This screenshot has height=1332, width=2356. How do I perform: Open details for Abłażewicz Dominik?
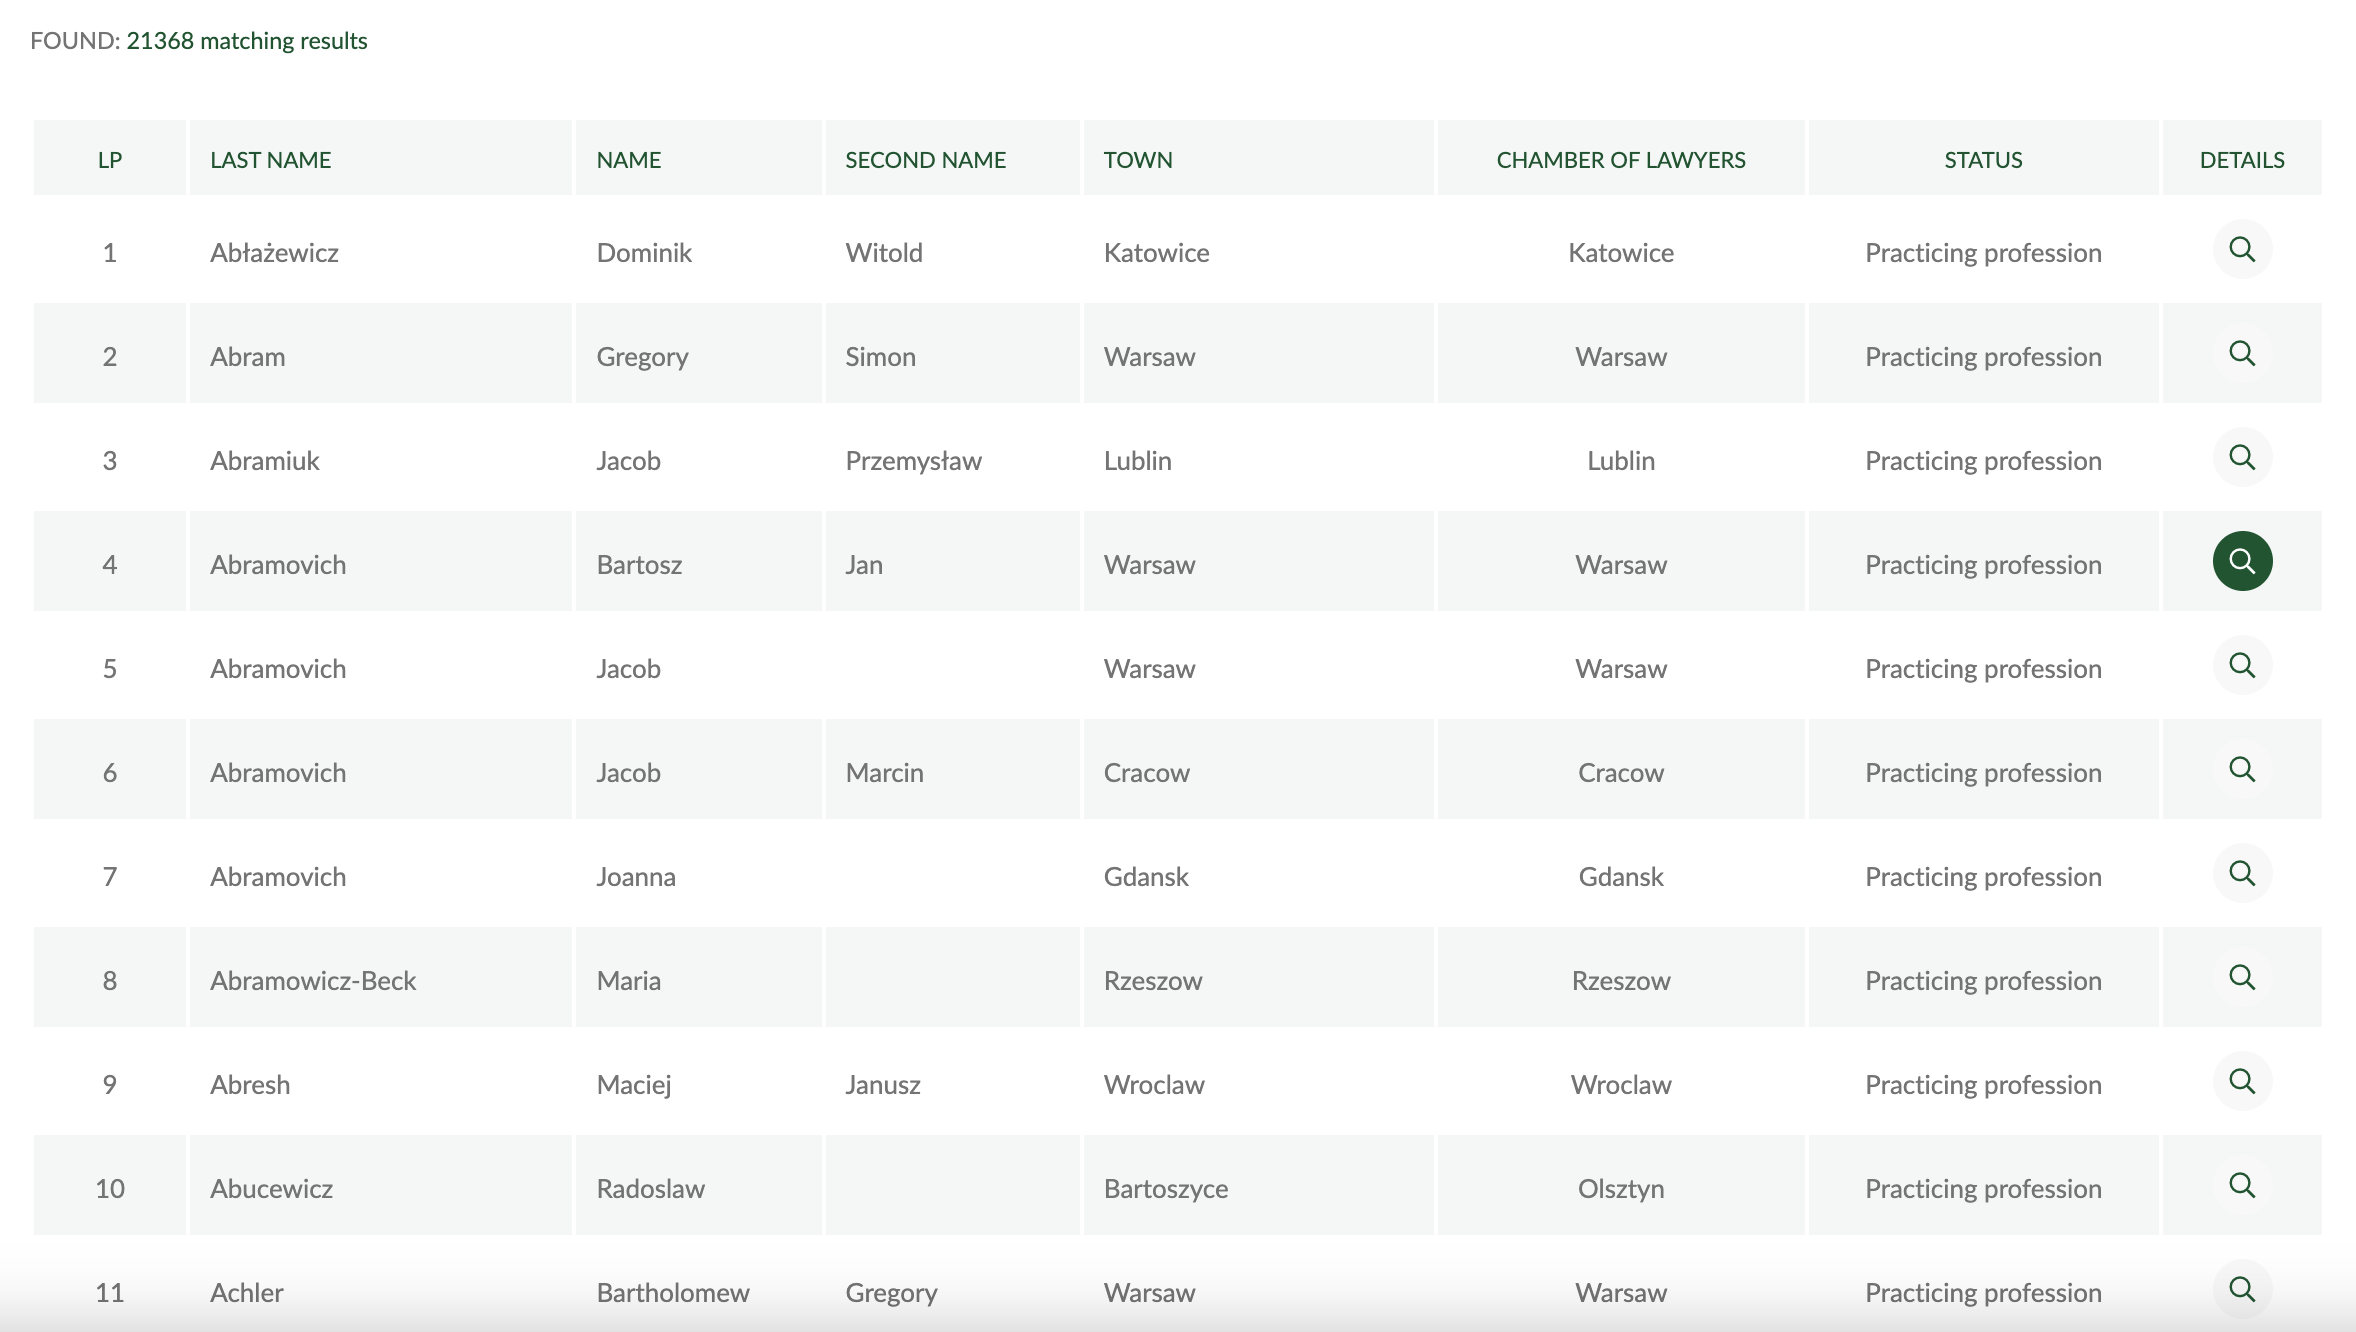coord(2242,249)
